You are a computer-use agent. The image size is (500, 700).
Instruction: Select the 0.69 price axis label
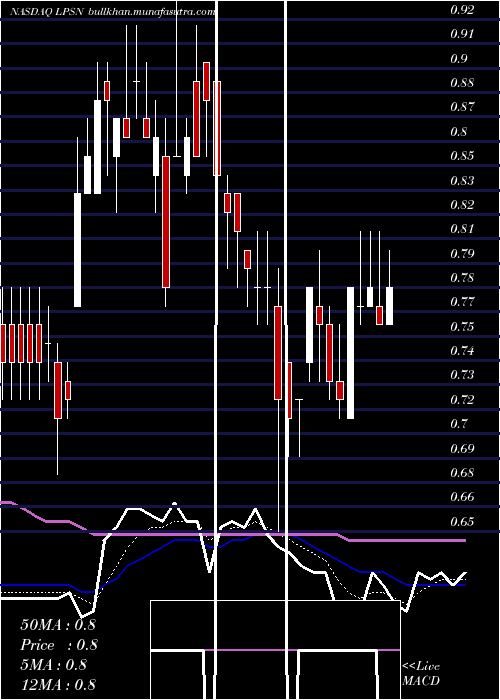[462, 448]
